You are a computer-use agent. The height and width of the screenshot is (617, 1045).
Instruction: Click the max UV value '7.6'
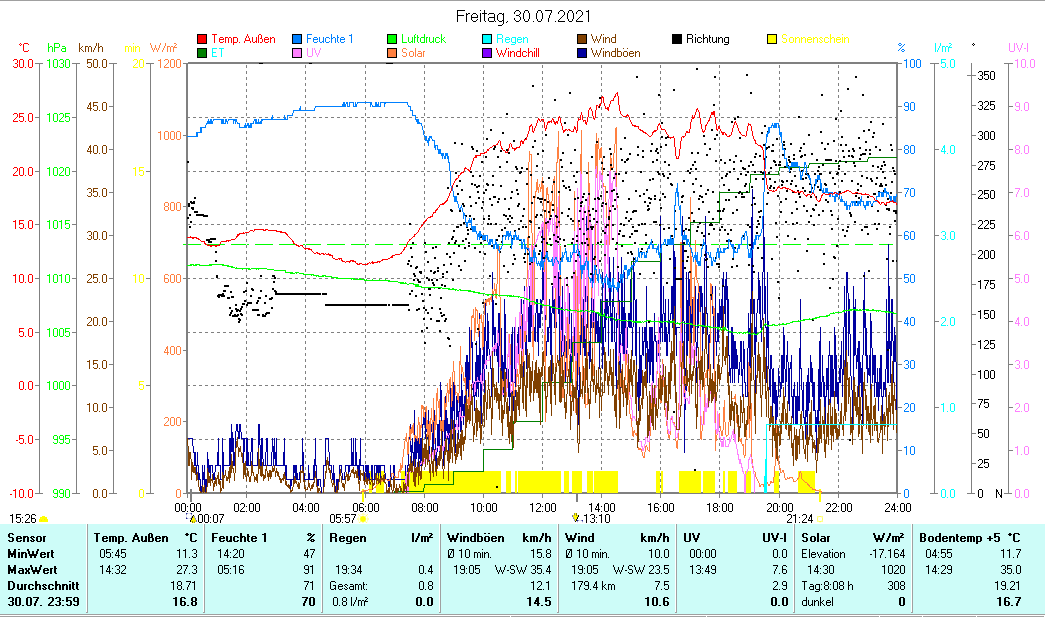coord(779,570)
